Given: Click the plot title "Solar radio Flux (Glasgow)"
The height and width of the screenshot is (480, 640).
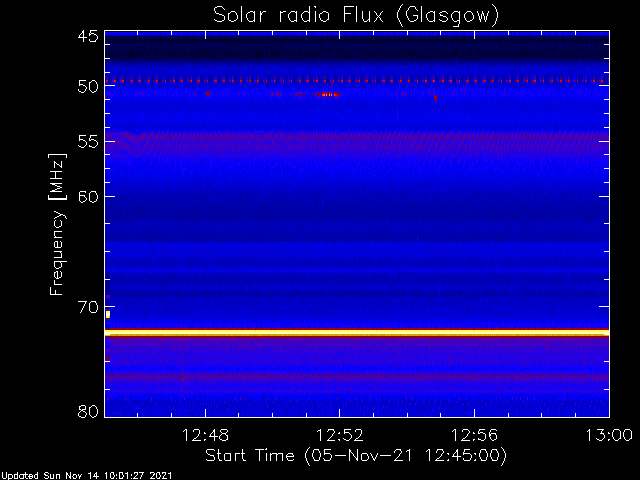Looking at the screenshot, I should pyautogui.click(x=356, y=16).
